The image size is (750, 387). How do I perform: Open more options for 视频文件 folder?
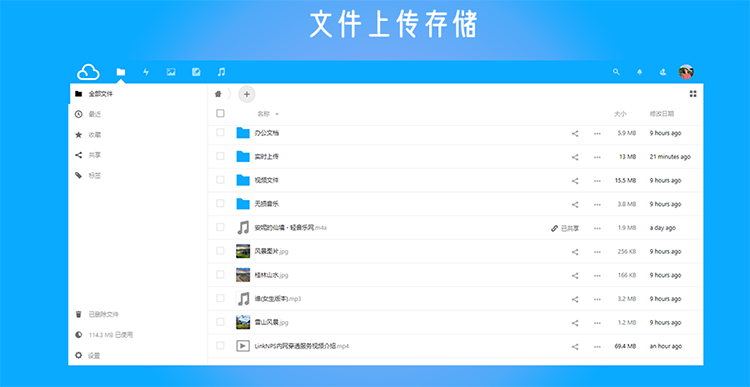pos(597,181)
